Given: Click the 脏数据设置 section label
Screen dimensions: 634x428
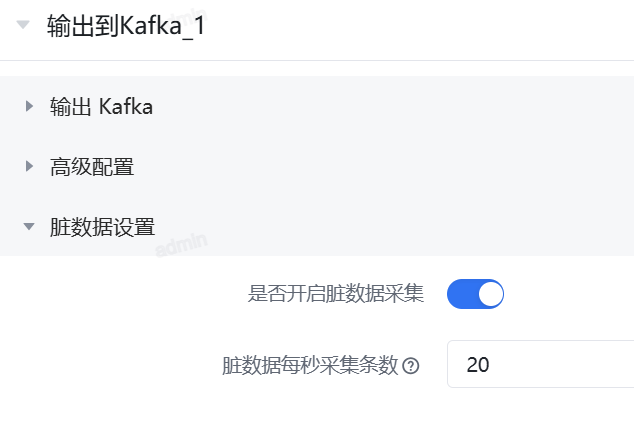Looking at the screenshot, I should click(102, 227).
